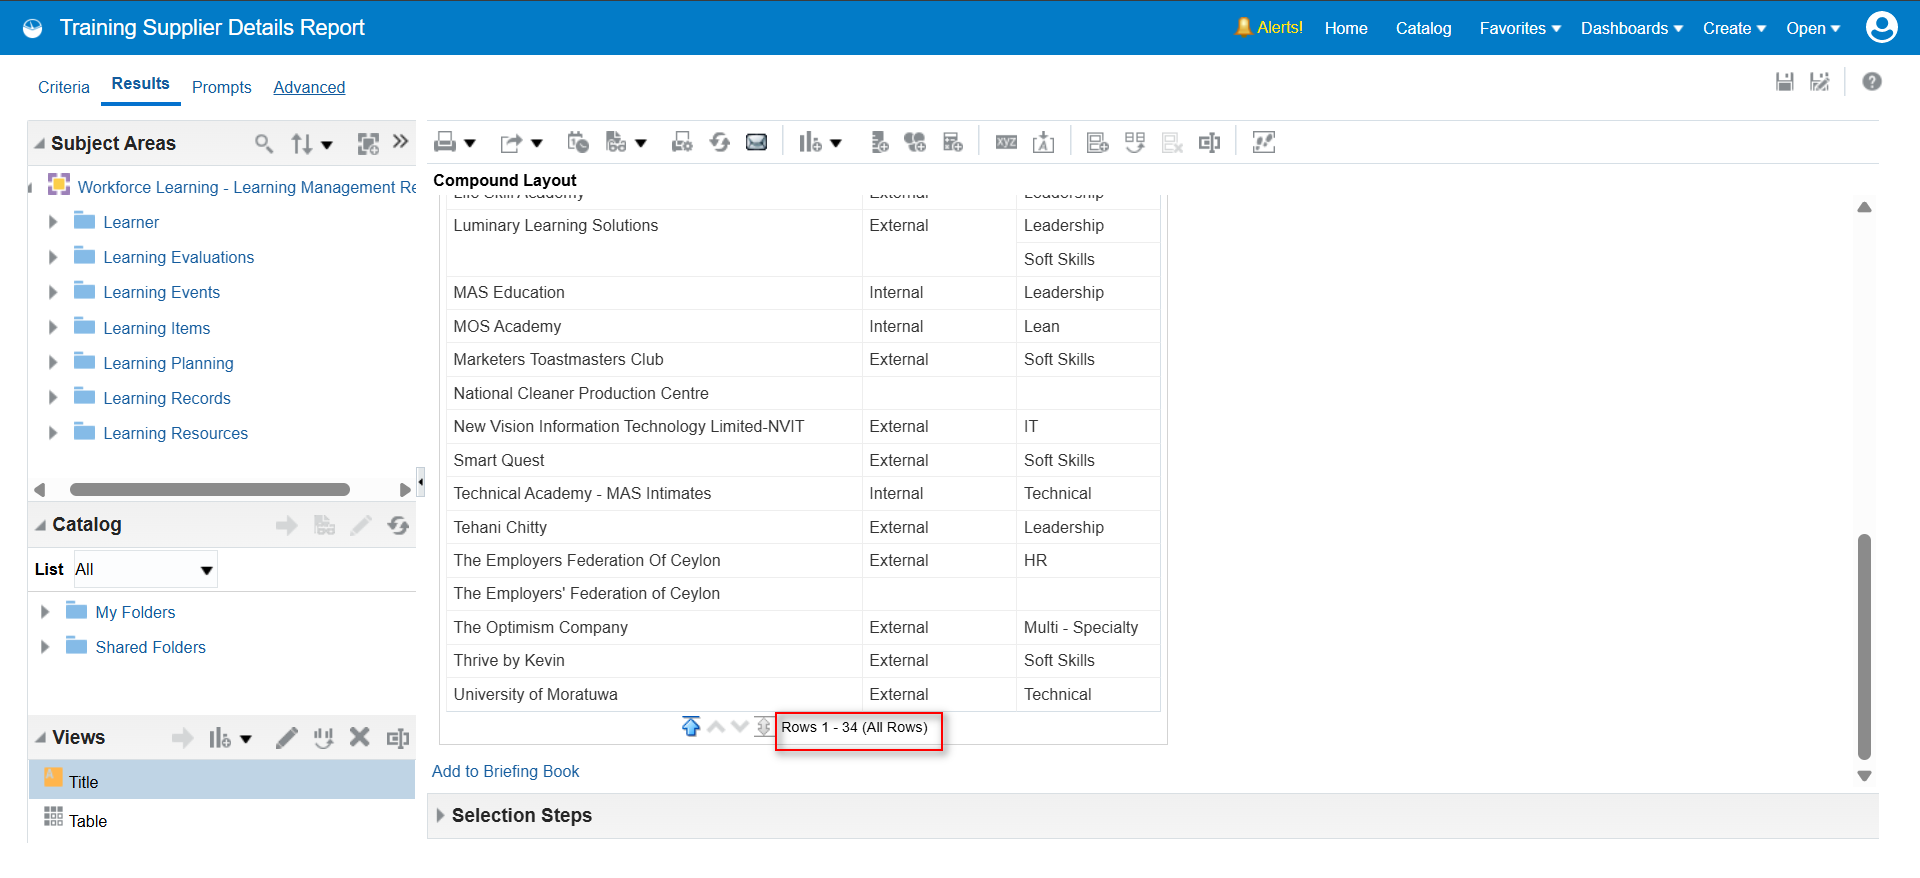Click the search icon in Subject Areas
1920x878 pixels.
(264, 144)
